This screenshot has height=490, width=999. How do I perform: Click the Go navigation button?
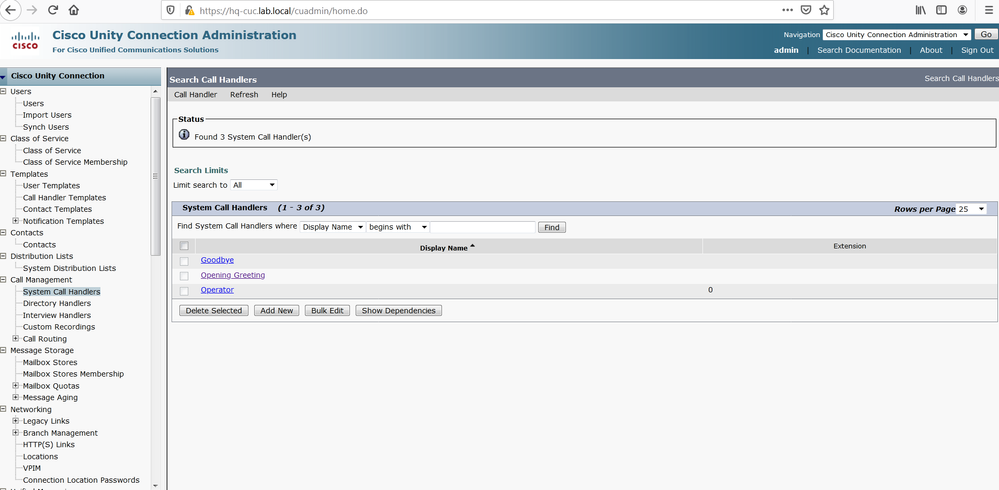[986, 34]
